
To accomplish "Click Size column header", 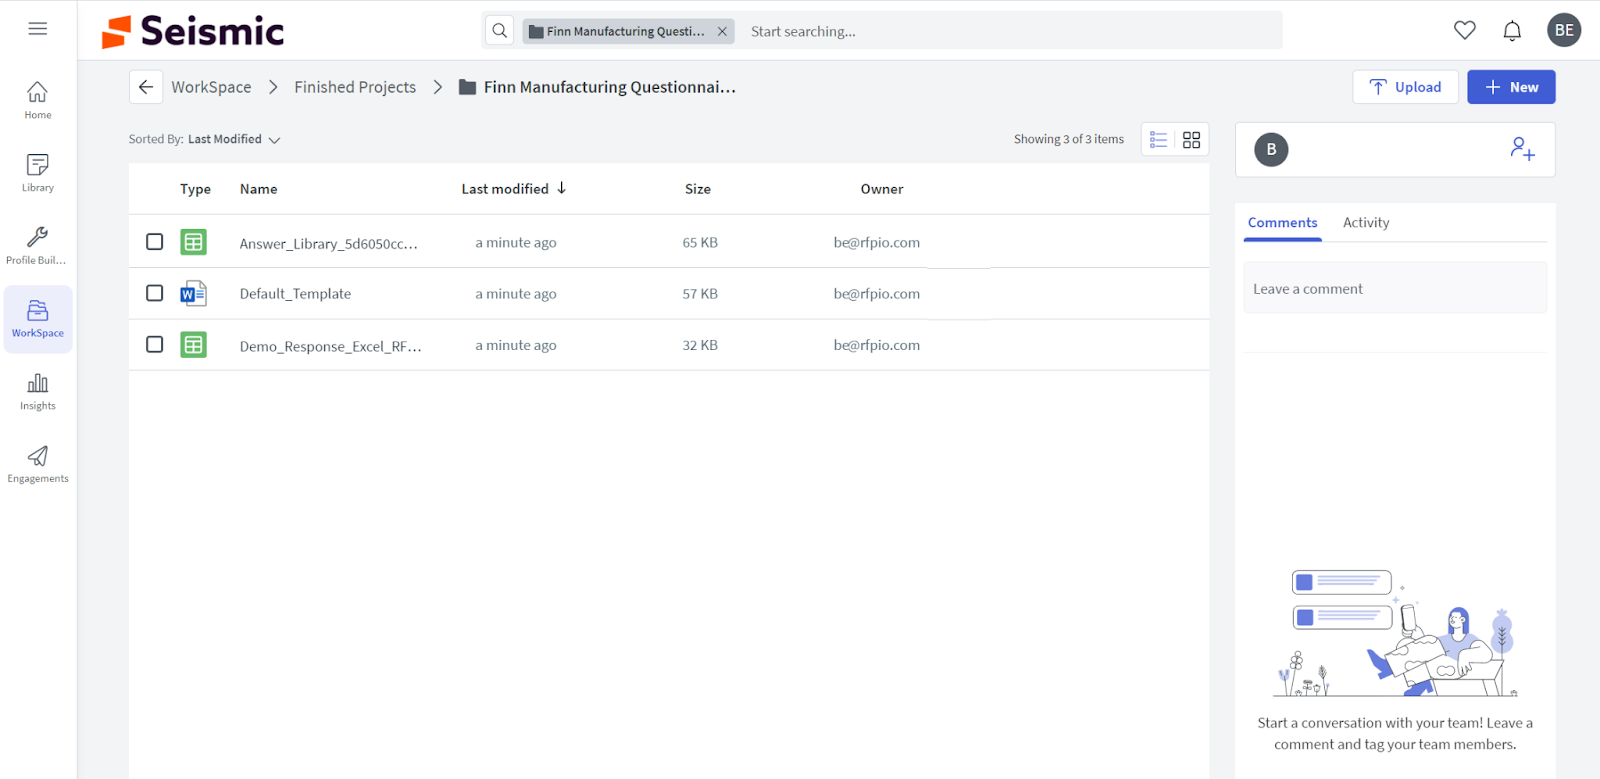I will coord(698,189).
